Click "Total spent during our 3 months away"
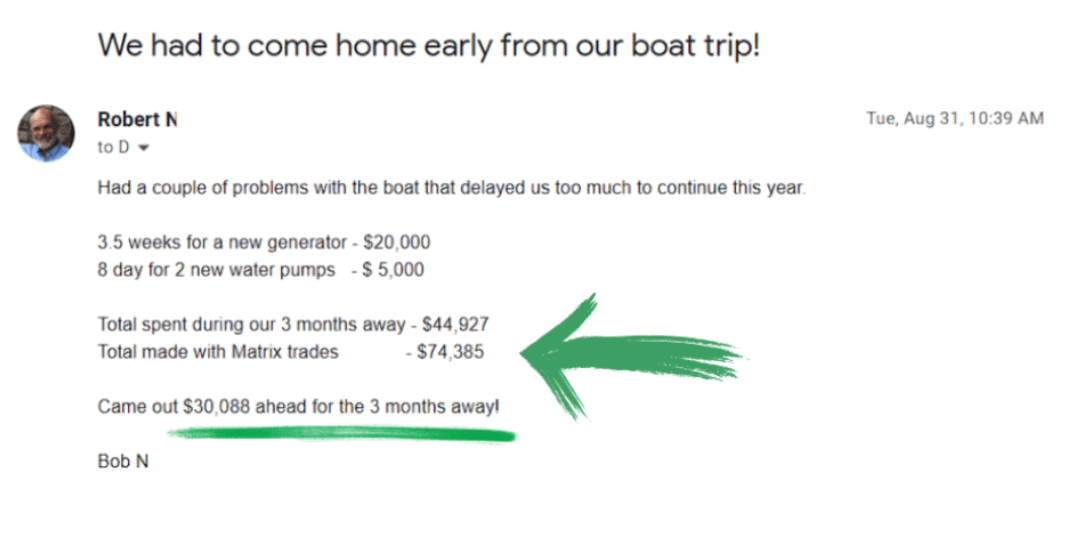Screen dimensions: 1088x560 tap(250, 324)
